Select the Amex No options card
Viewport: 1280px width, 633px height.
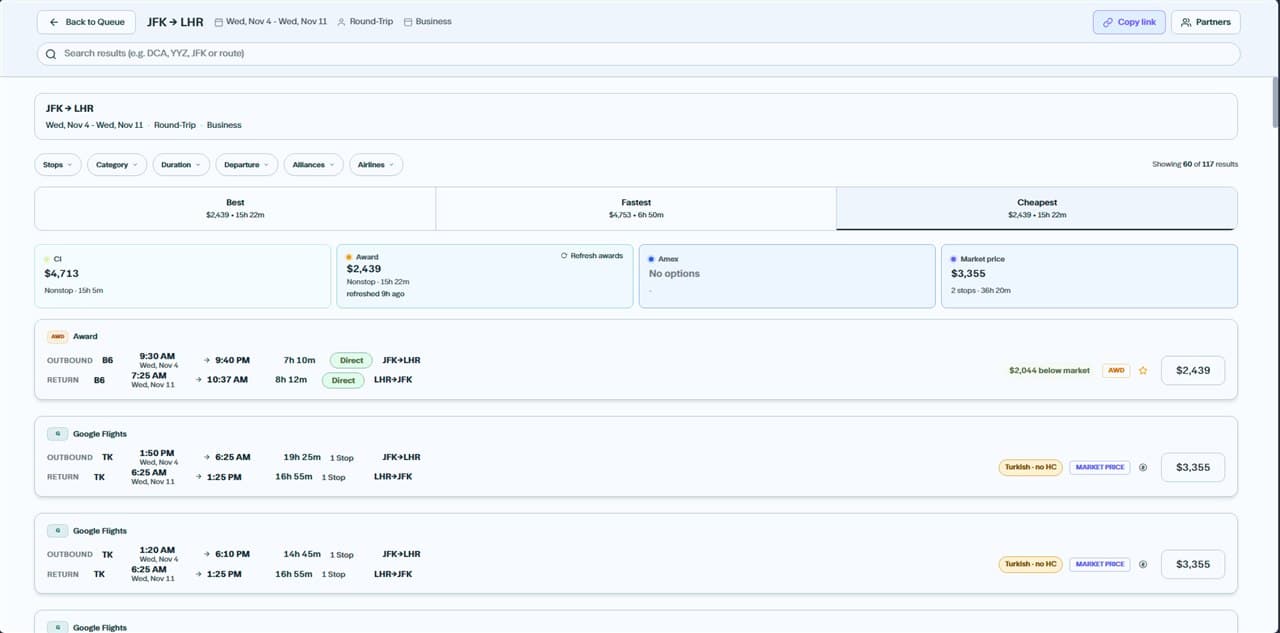787,276
